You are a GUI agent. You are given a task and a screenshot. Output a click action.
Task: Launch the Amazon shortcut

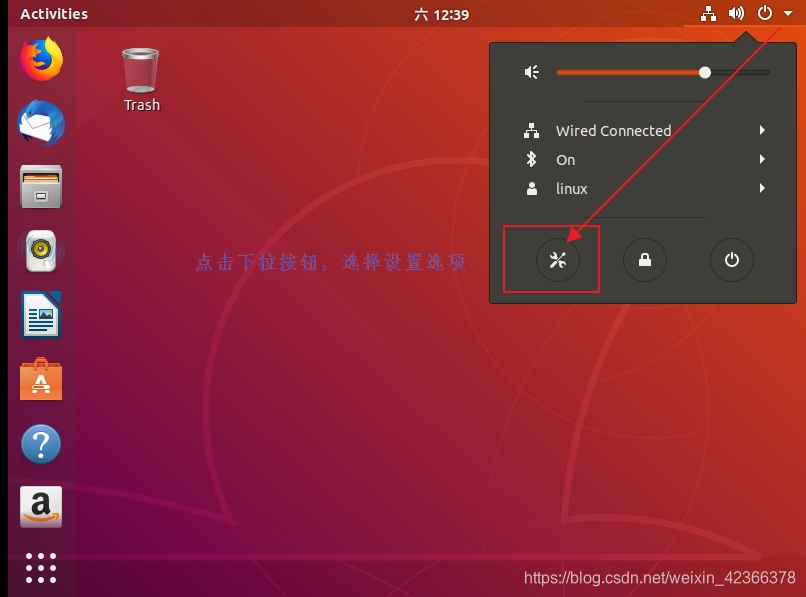click(41, 507)
